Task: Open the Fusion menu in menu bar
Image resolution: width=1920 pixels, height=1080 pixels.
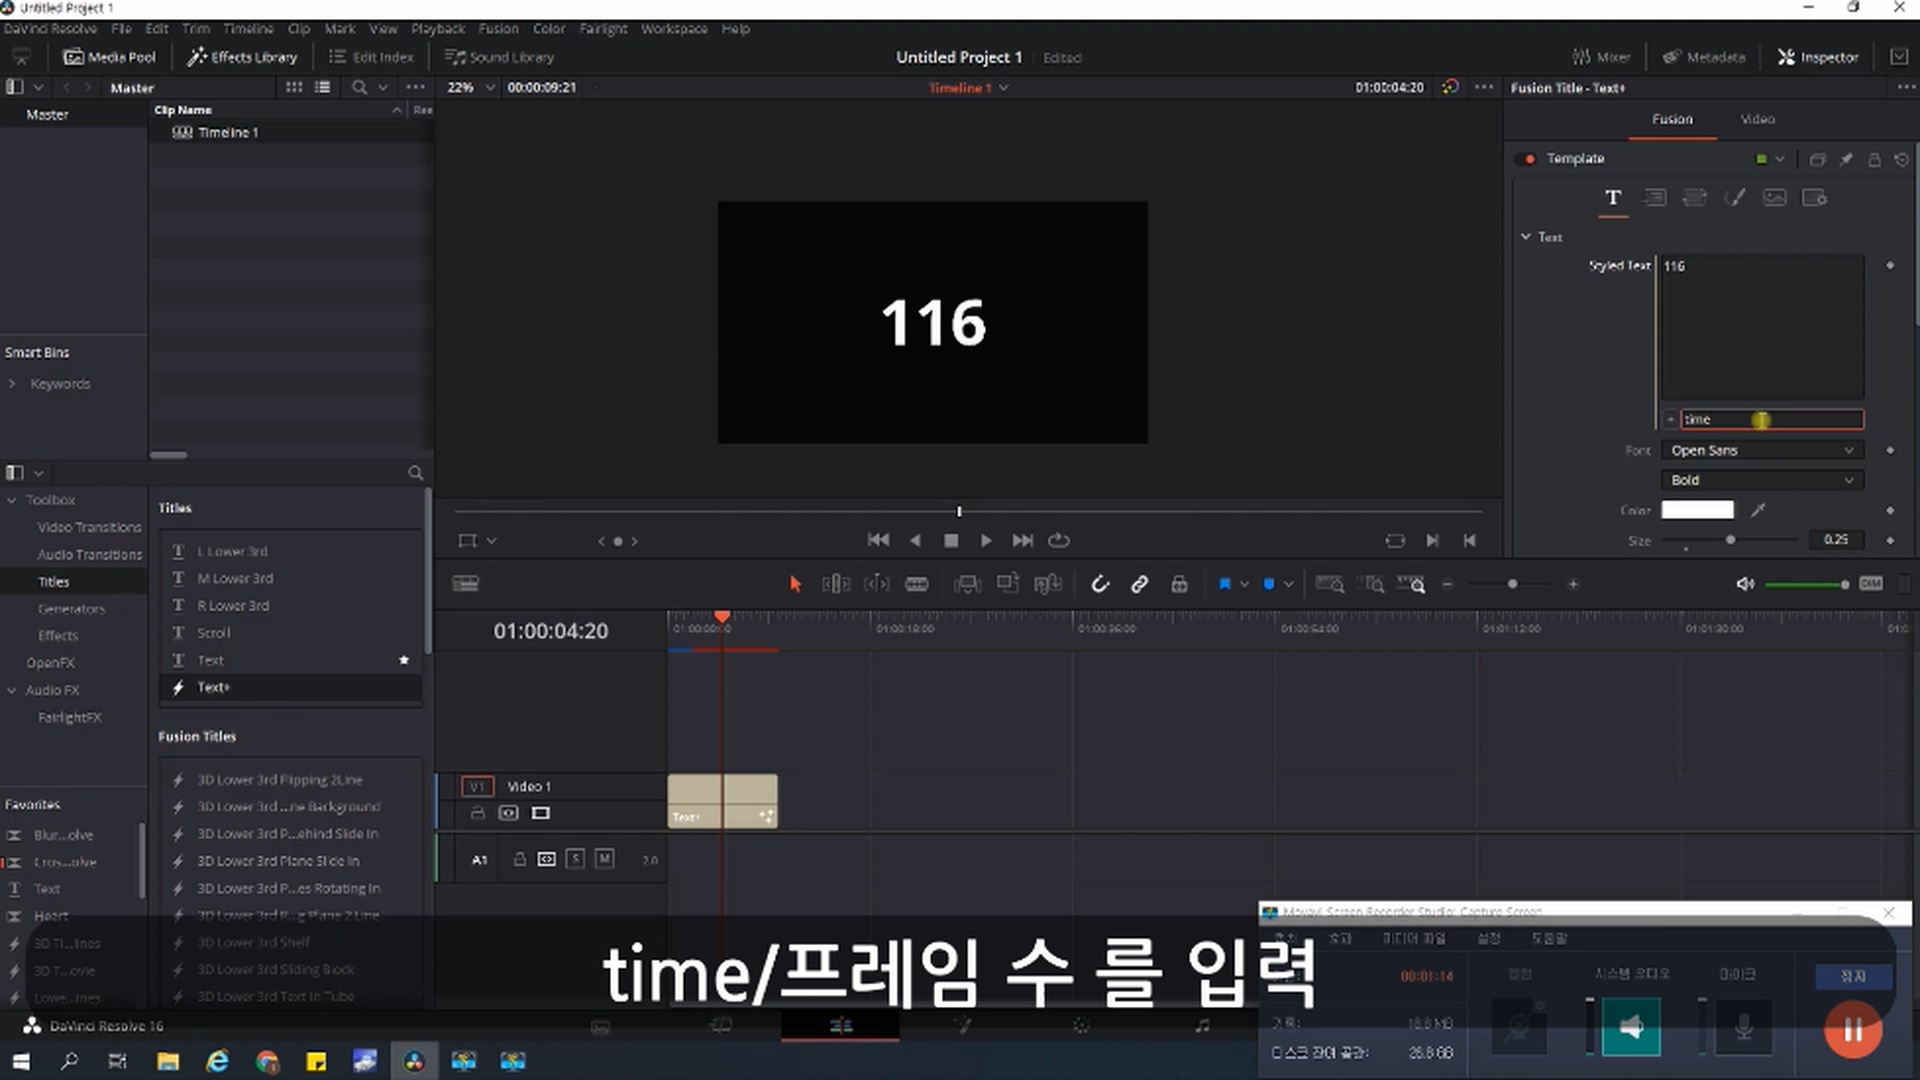Action: (x=498, y=29)
